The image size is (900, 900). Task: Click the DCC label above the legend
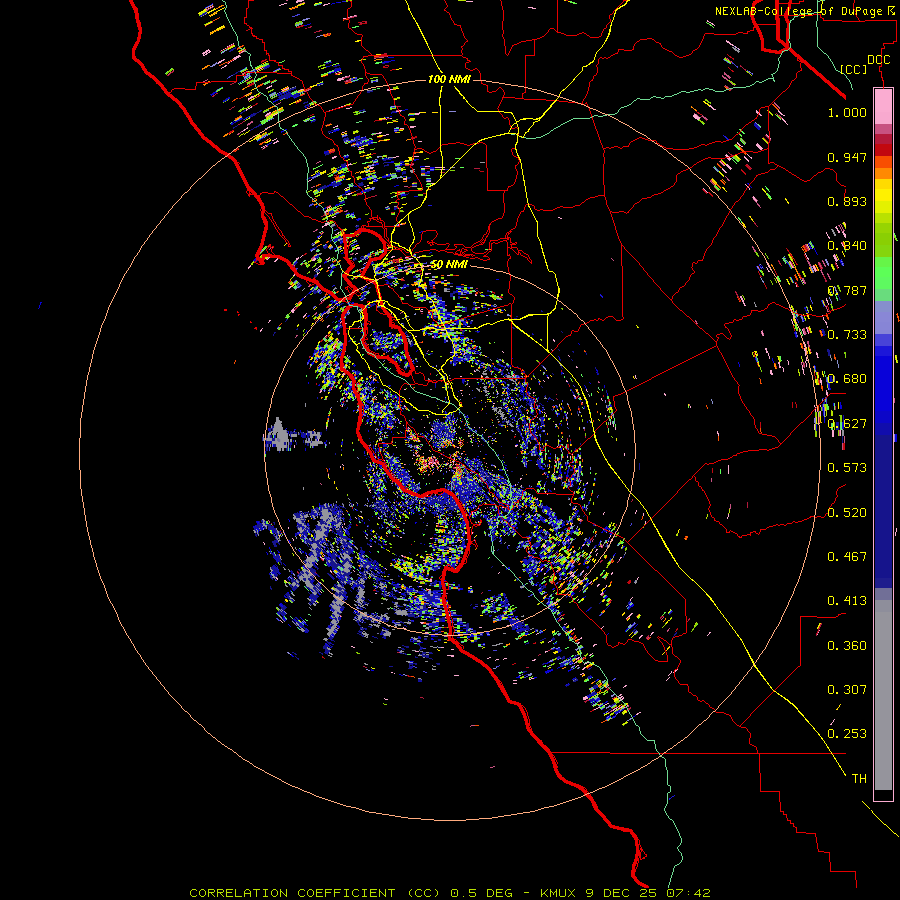(878, 60)
